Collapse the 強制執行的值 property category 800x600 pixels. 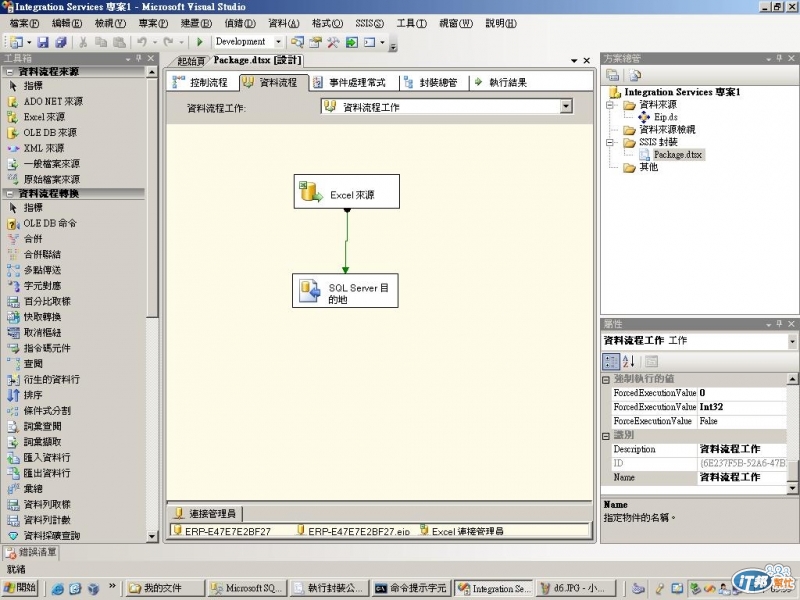tap(606, 380)
